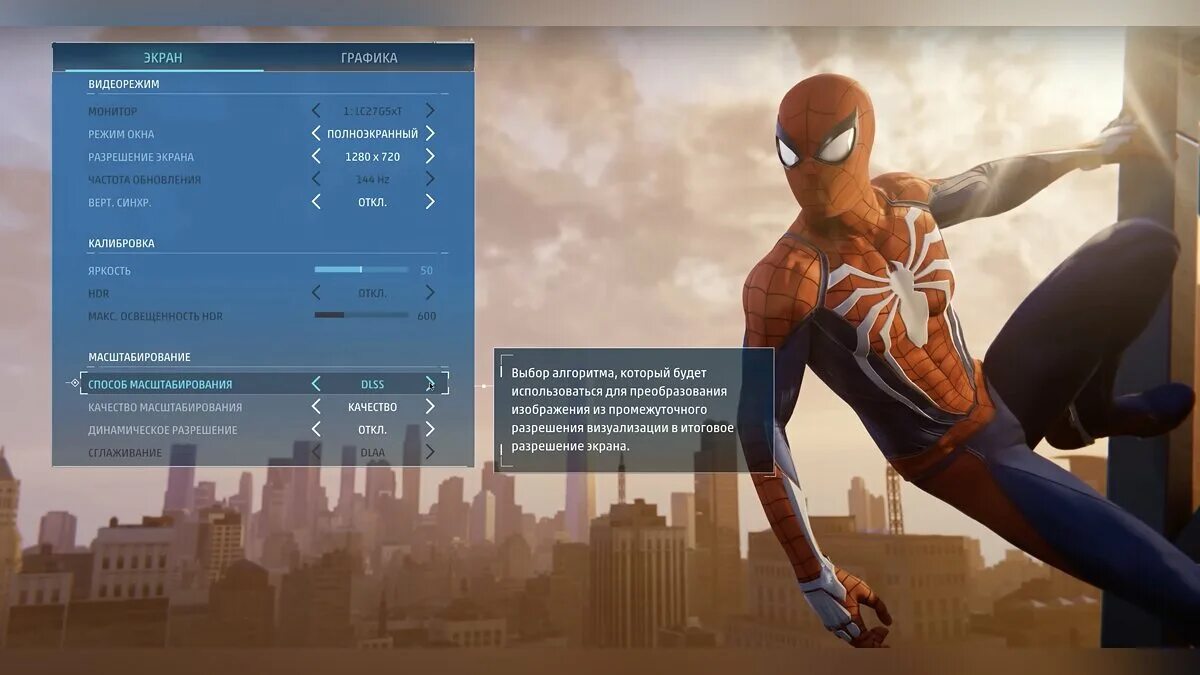Click left arrow for СГЛАЖИВАНИЕ

(x=316, y=452)
